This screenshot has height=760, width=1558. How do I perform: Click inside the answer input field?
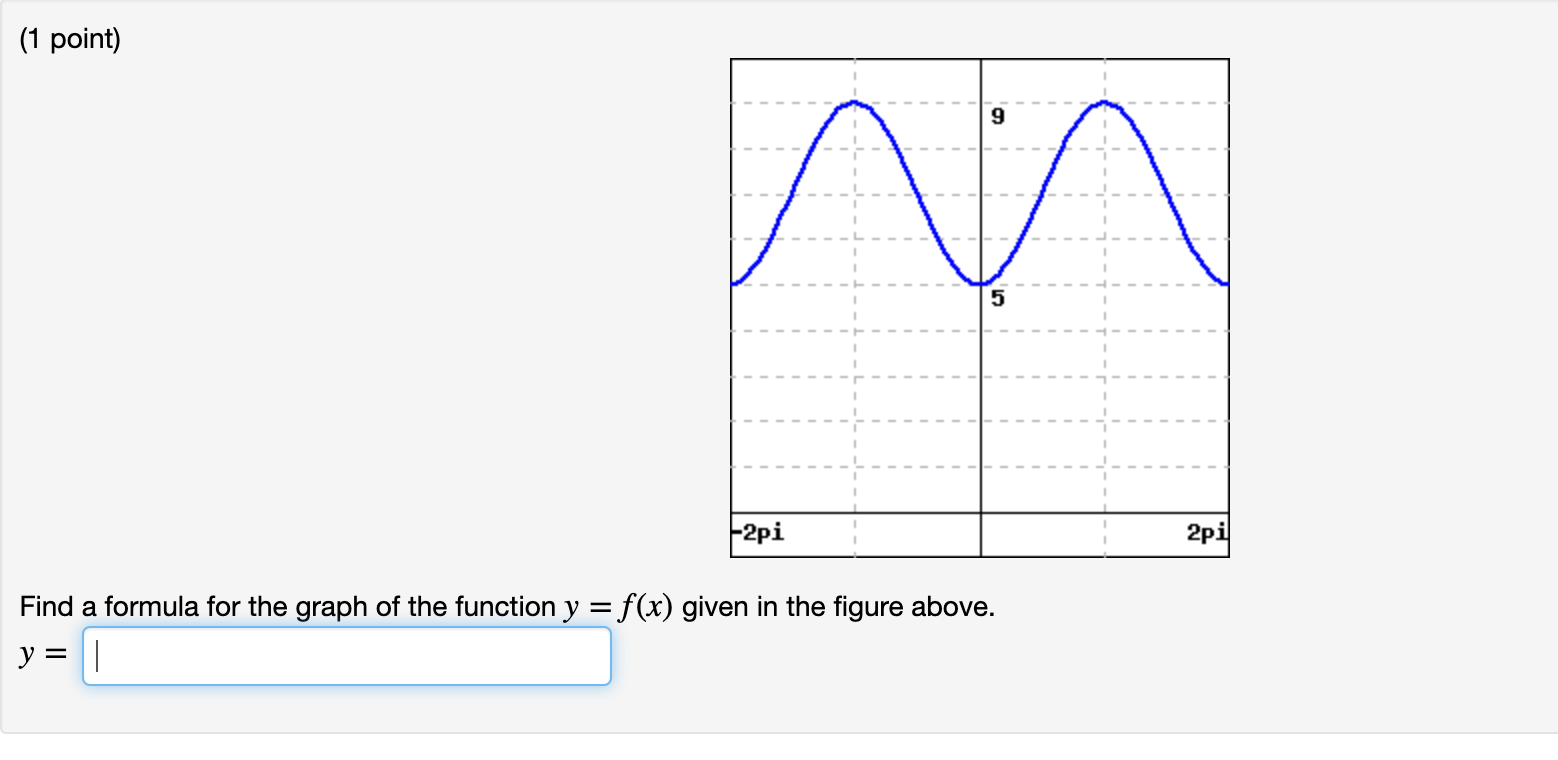[345, 655]
